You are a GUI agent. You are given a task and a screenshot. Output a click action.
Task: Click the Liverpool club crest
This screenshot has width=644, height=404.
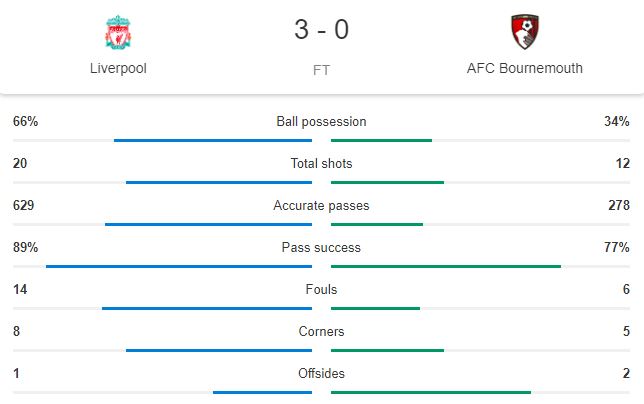point(118,32)
